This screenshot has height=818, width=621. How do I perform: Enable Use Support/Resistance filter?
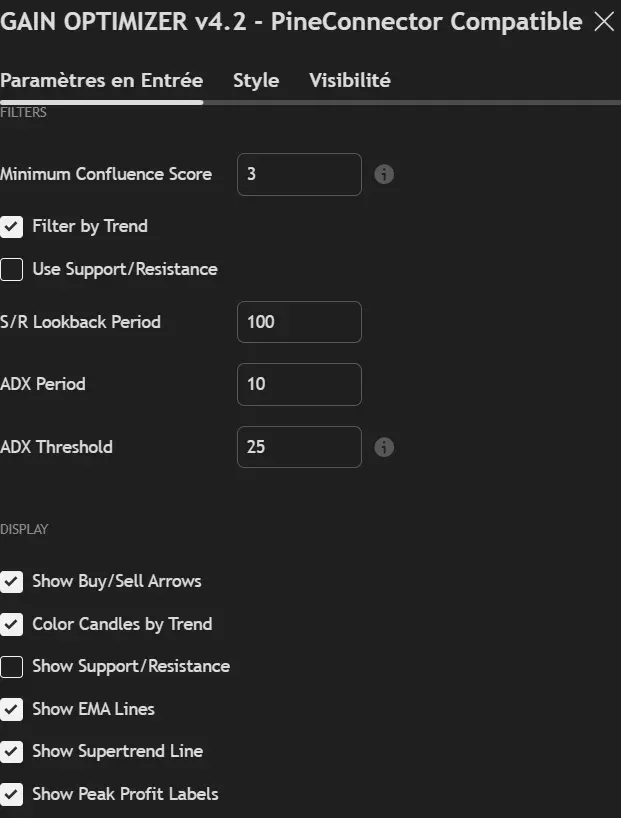click(x=13, y=269)
